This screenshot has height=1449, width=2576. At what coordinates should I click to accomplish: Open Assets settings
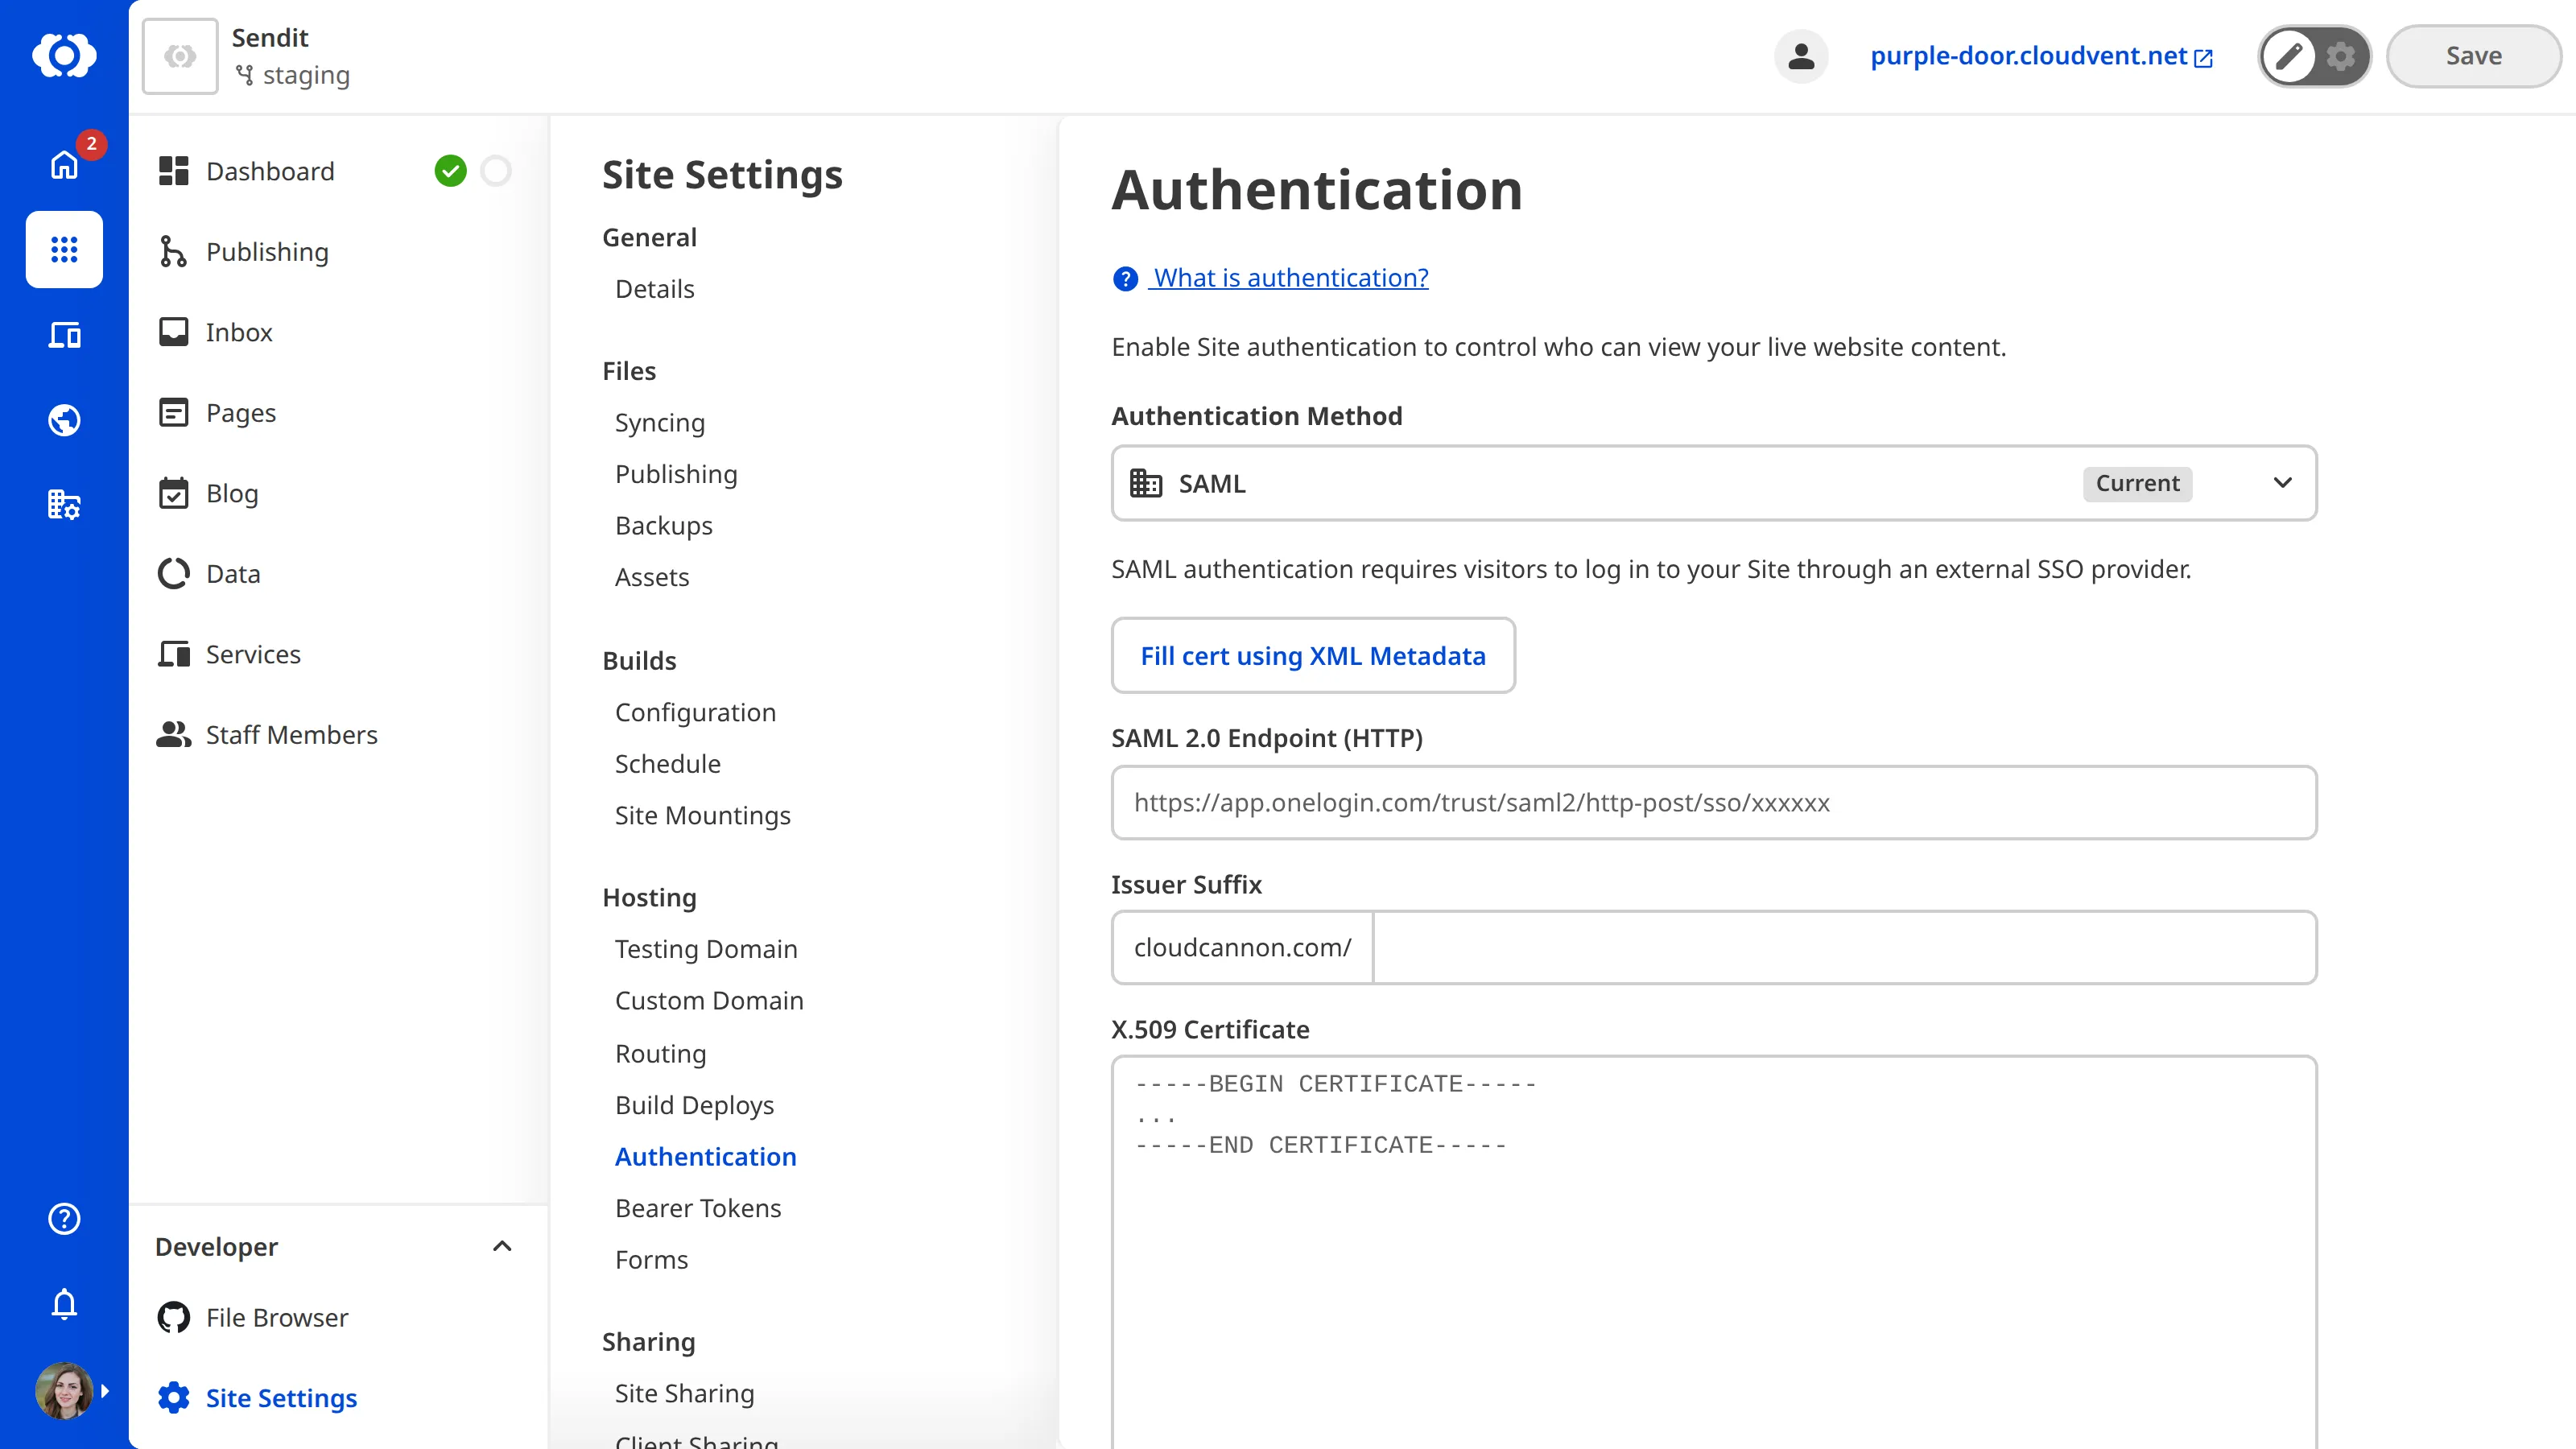[652, 577]
